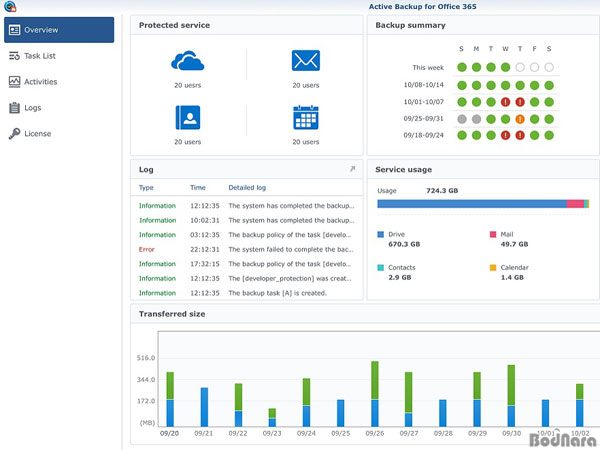Click the pink Mail segment of usage bar
The image size is (600, 450).
(575, 204)
